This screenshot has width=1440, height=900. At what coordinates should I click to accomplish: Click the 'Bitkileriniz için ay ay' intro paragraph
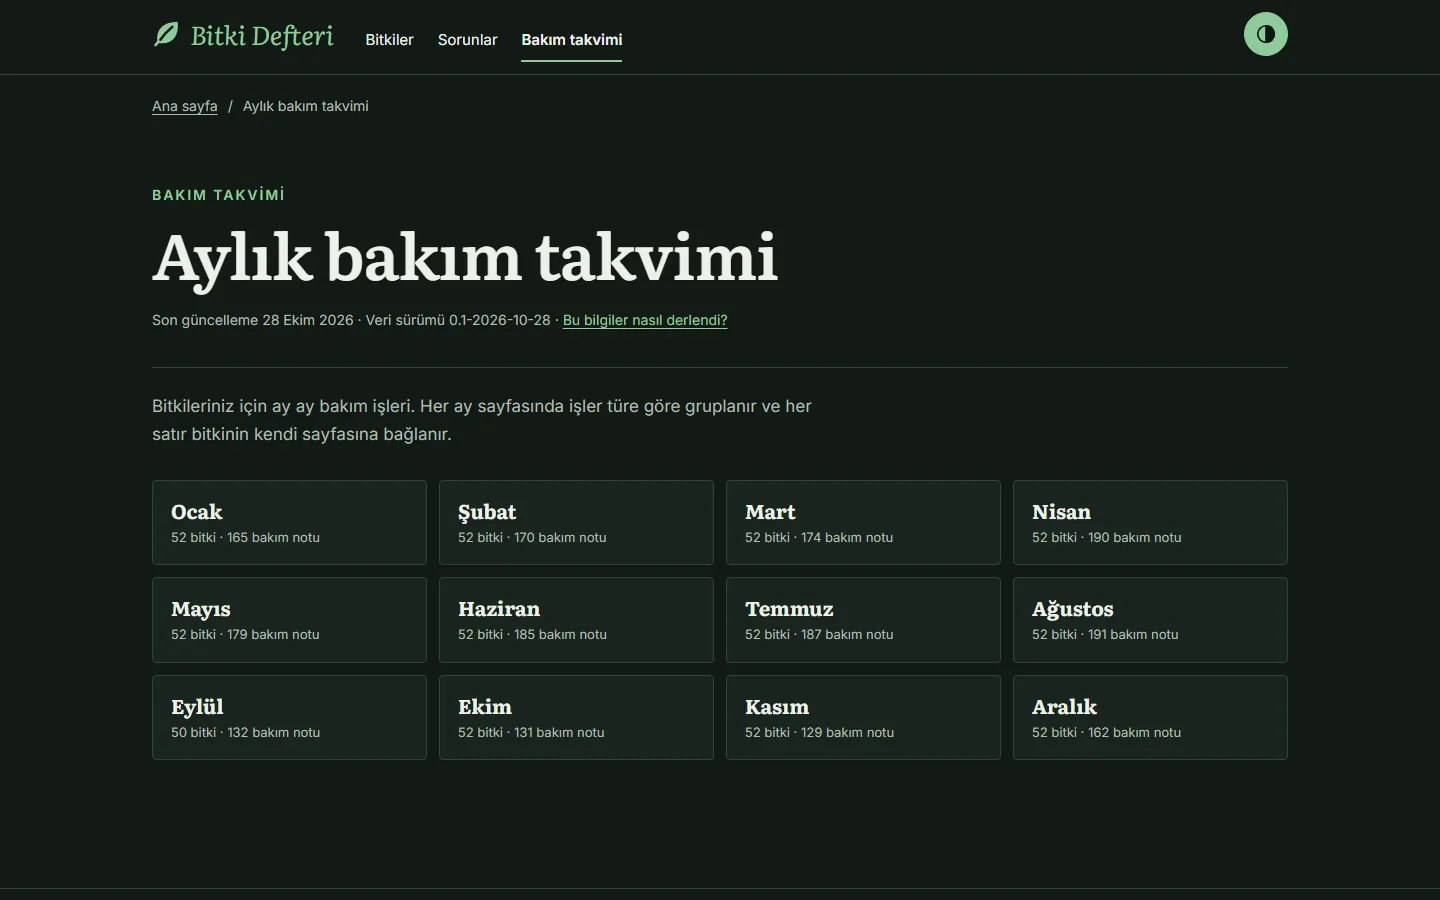[482, 420]
